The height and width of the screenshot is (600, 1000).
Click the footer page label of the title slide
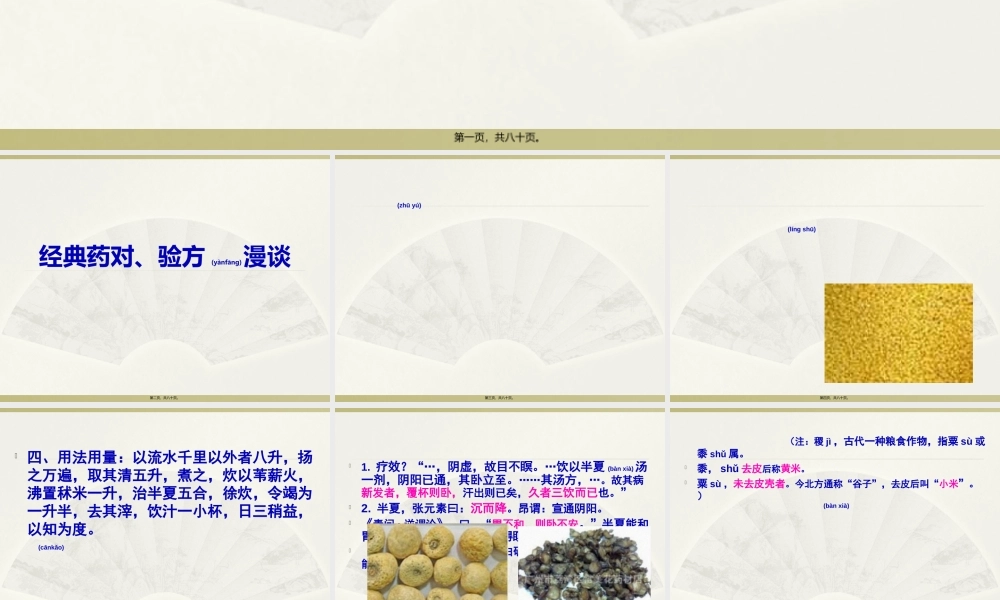[164, 398]
